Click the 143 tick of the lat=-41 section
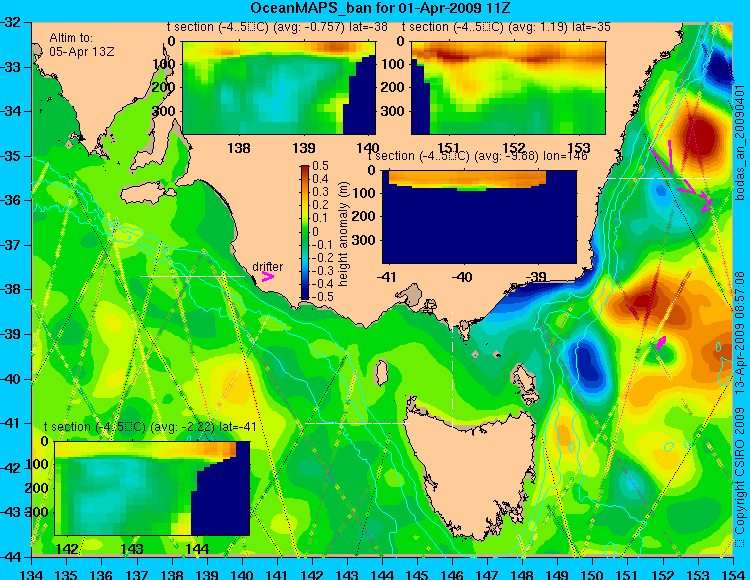The height and width of the screenshot is (580, 750). pos(132,548)
